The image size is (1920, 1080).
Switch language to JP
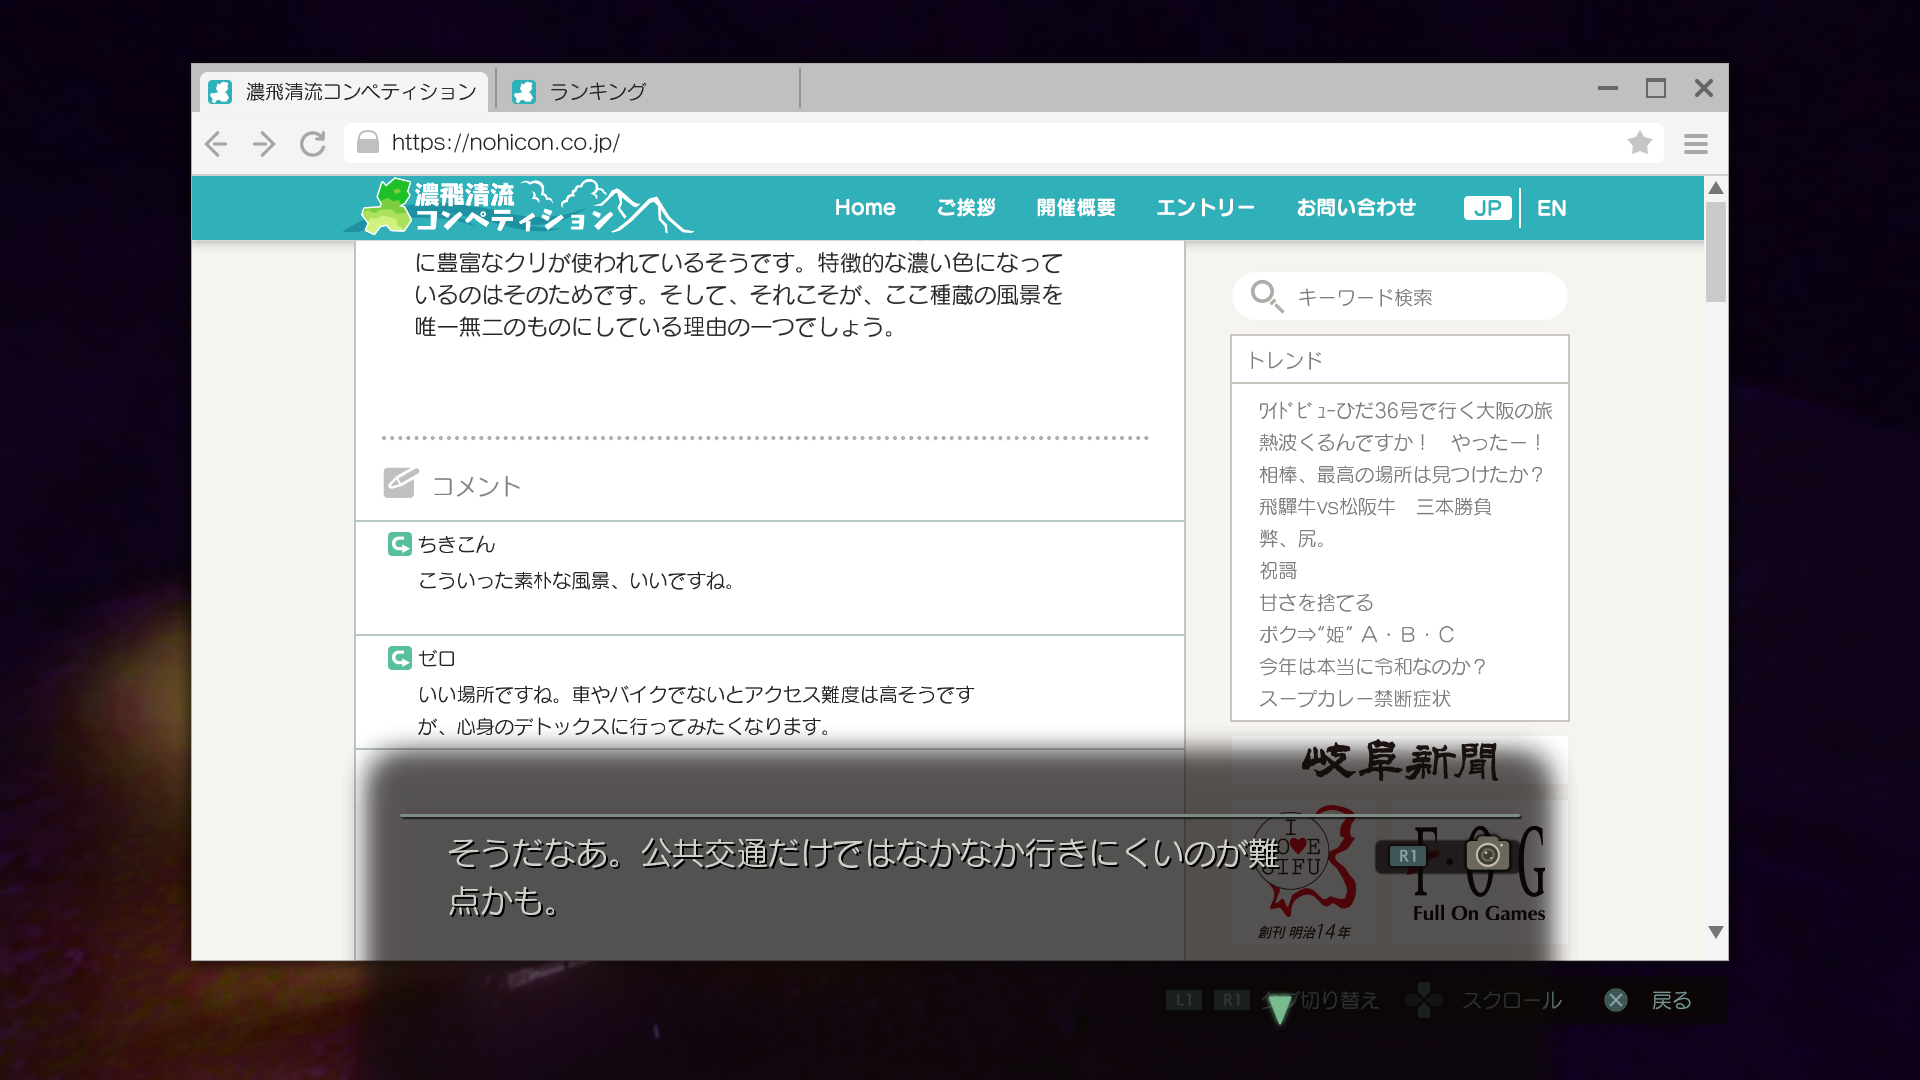click(1487, 208)
